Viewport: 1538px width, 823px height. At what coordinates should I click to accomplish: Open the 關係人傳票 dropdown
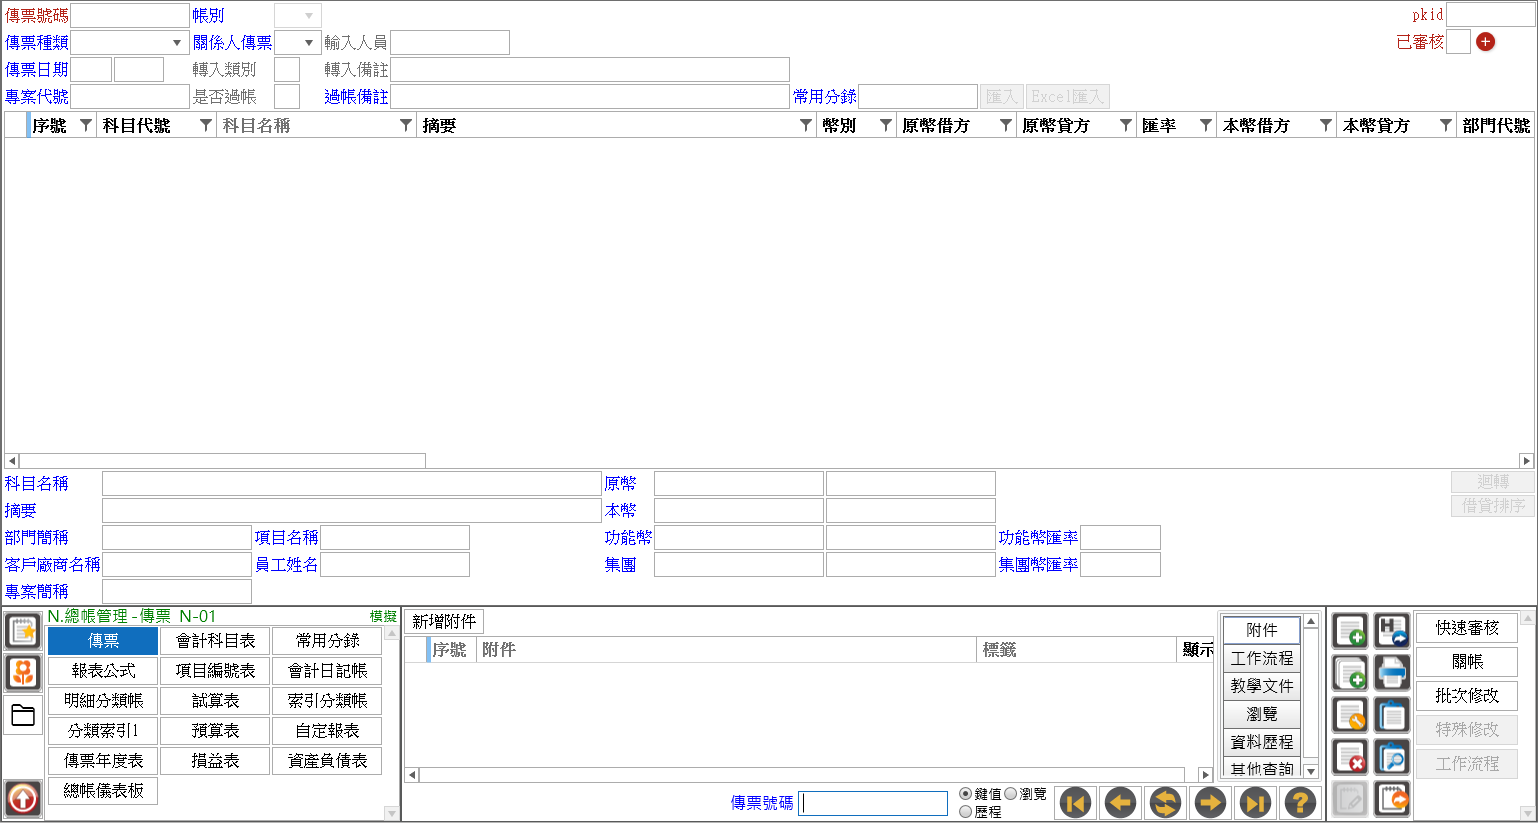coord(309,43)
